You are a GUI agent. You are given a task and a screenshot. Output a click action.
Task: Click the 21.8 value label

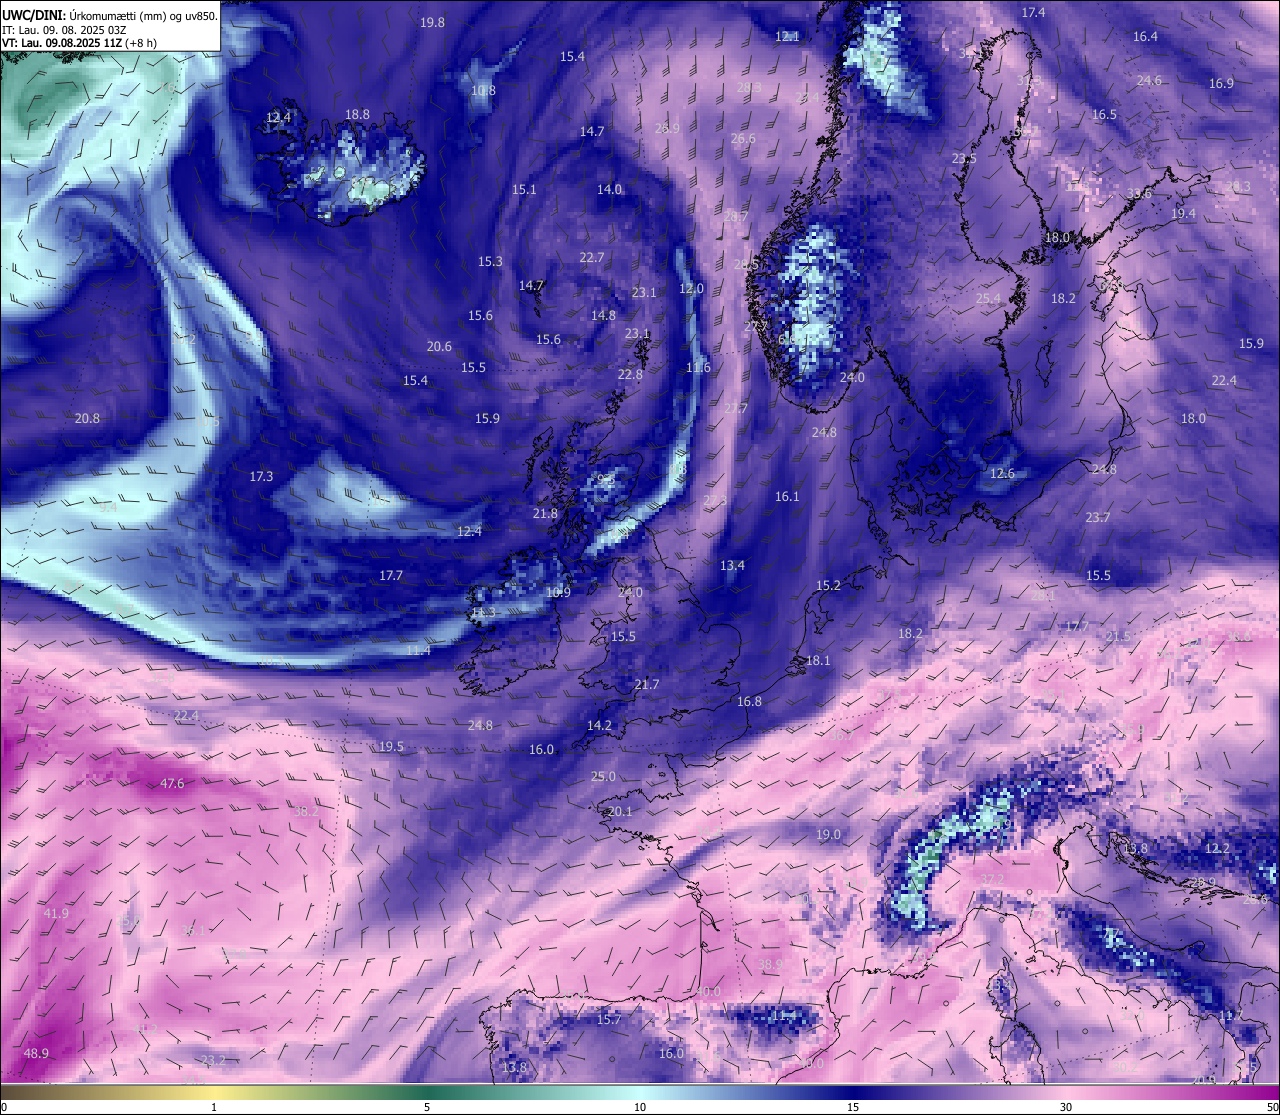[545, 513]
